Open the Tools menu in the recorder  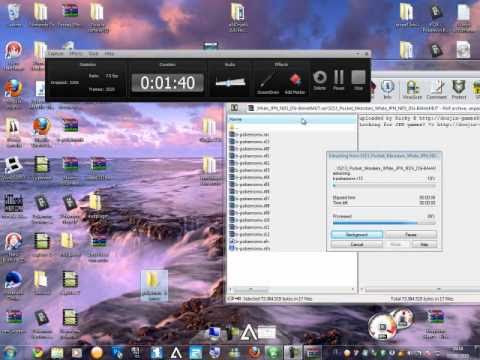[94, 54]
